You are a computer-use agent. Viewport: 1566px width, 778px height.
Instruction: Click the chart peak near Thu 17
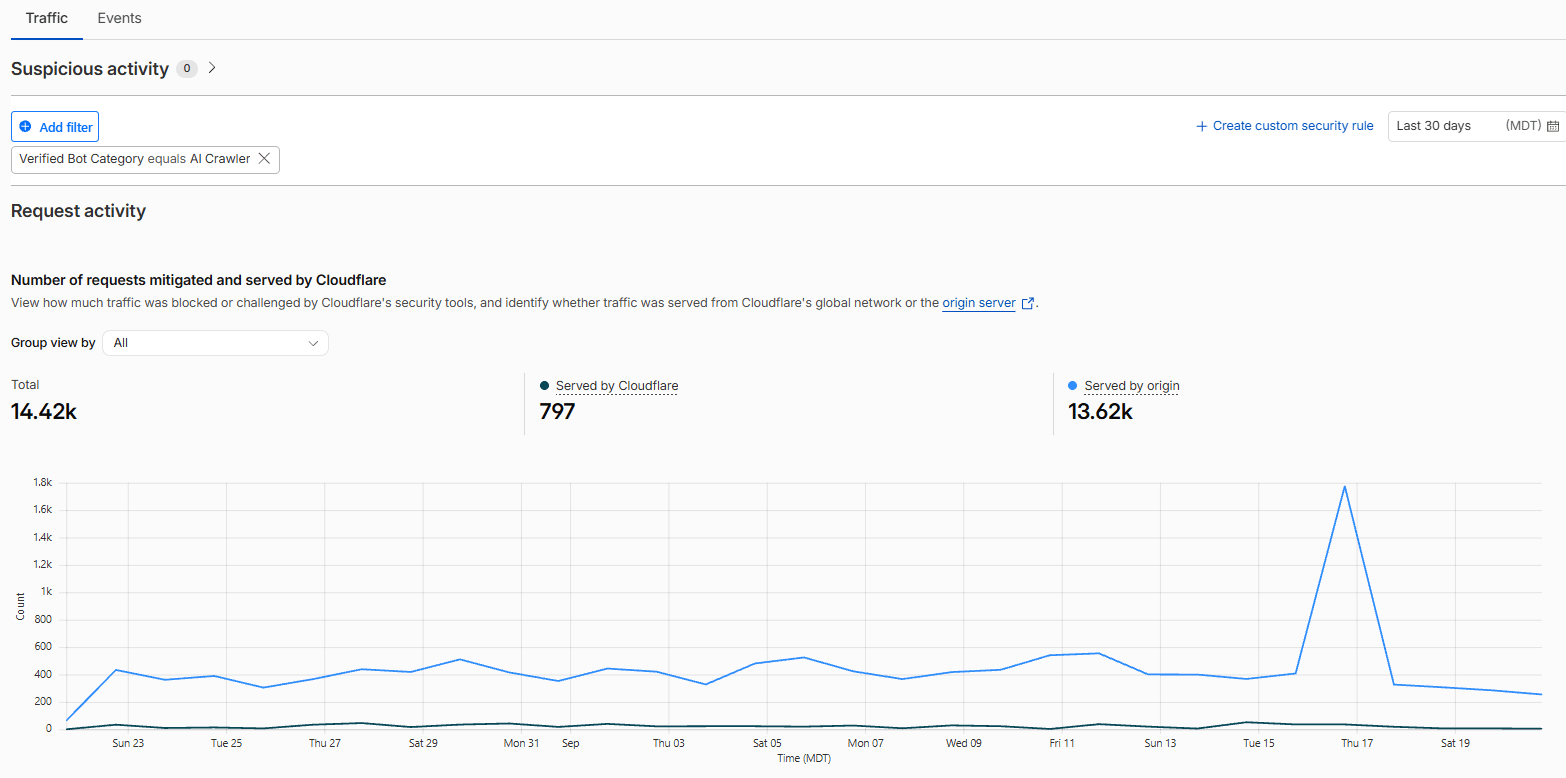pyautogui.click(x=1345, y=486)
